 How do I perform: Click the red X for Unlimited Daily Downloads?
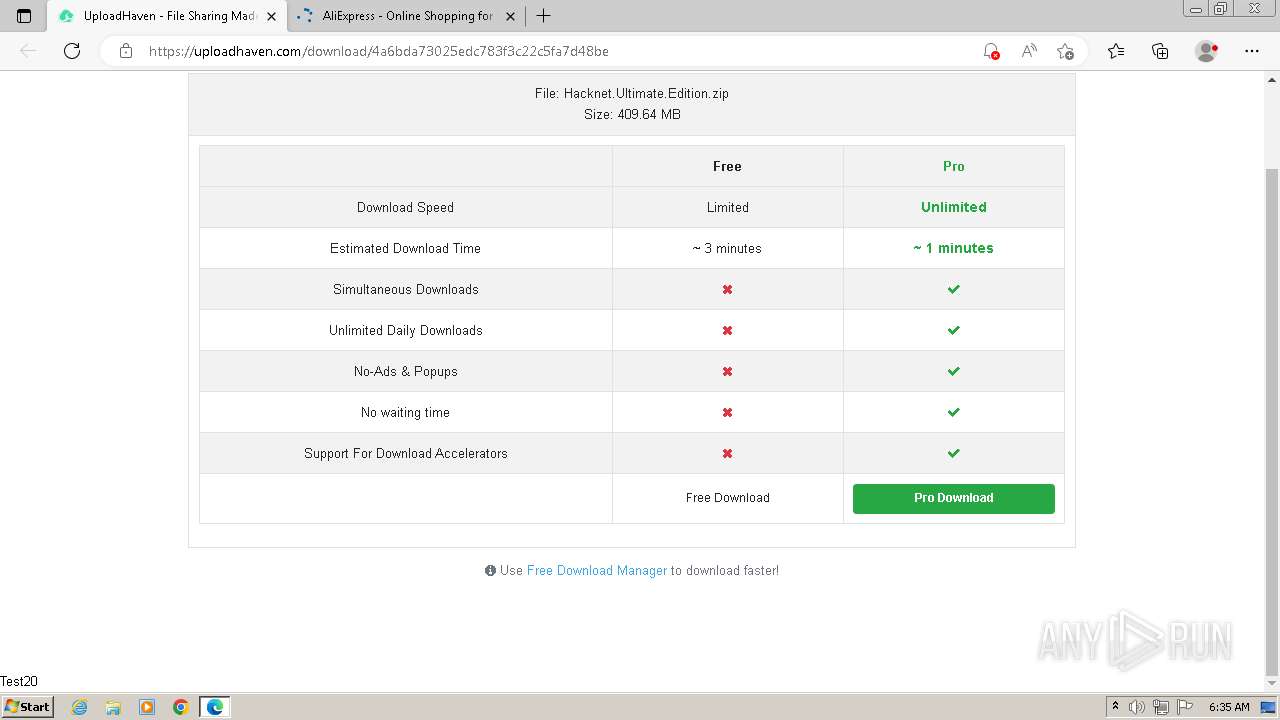click(727, 331)
